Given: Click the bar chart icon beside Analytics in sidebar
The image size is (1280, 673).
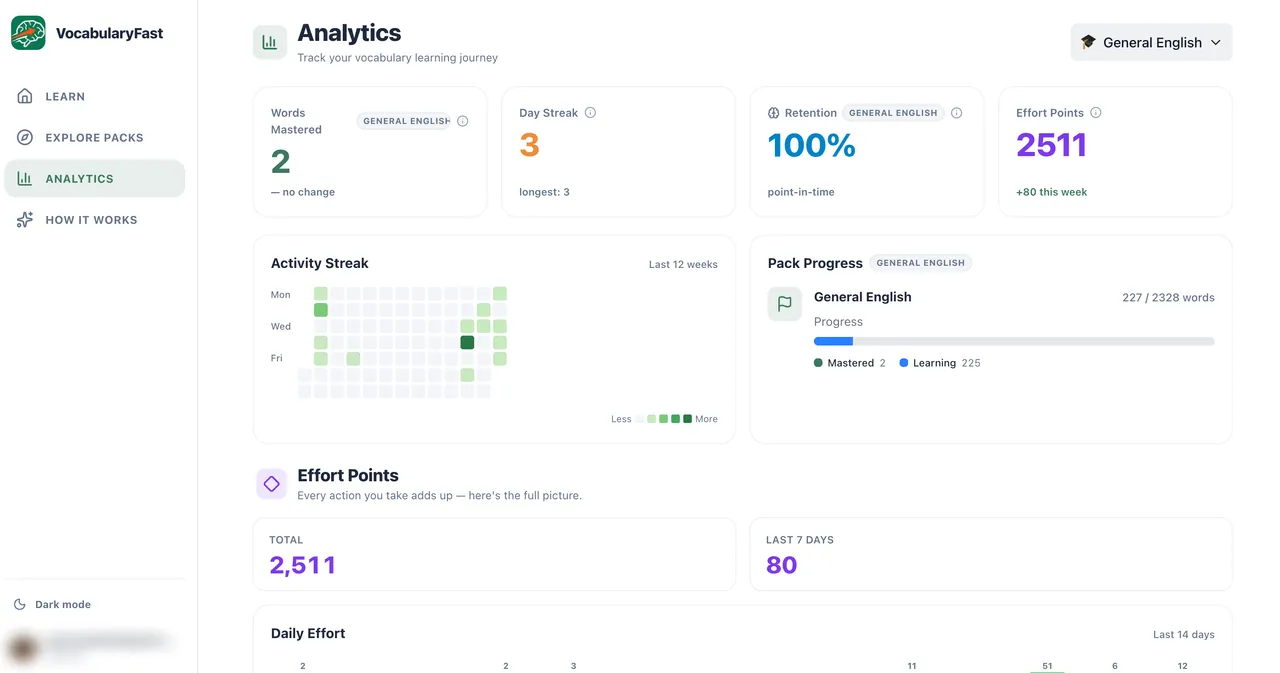Looking at the screenshot, I should click(25, 179).
